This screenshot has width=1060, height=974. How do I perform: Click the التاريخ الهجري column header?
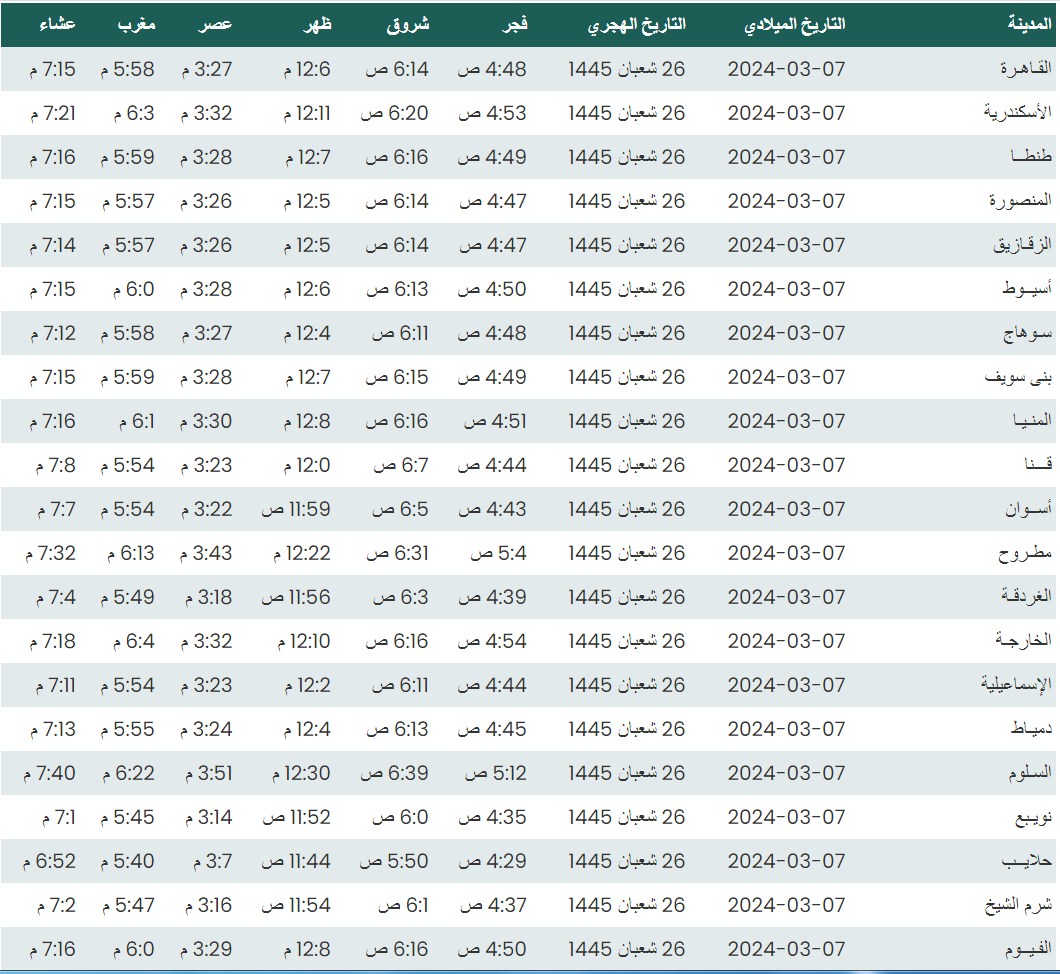pyautogui.click(x=636, y=25)
